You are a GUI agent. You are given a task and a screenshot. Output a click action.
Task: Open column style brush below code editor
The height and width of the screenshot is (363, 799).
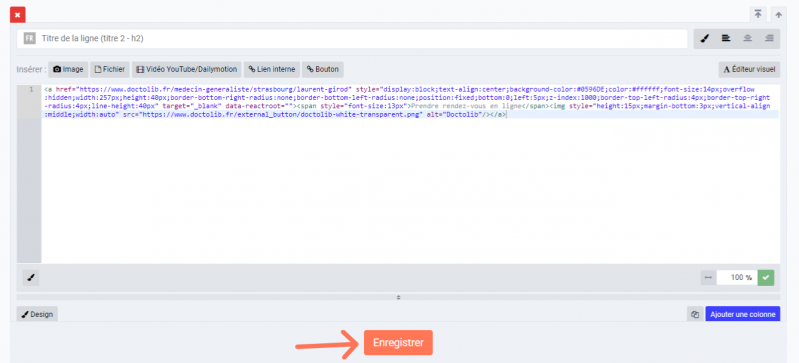(x=31, y=278)
